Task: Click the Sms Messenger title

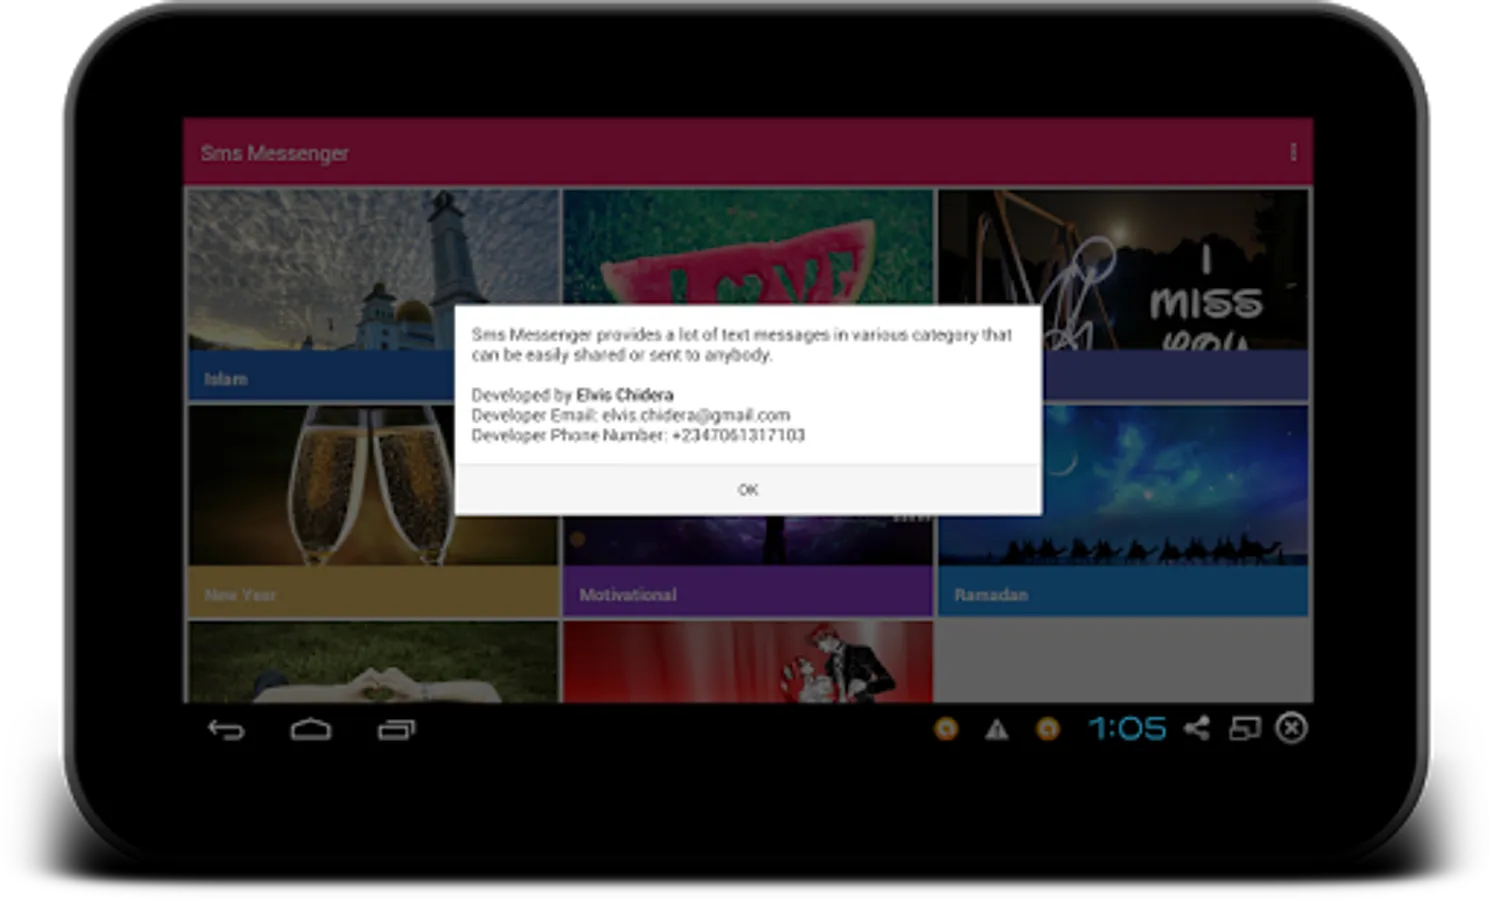Action: pos(275,153)
